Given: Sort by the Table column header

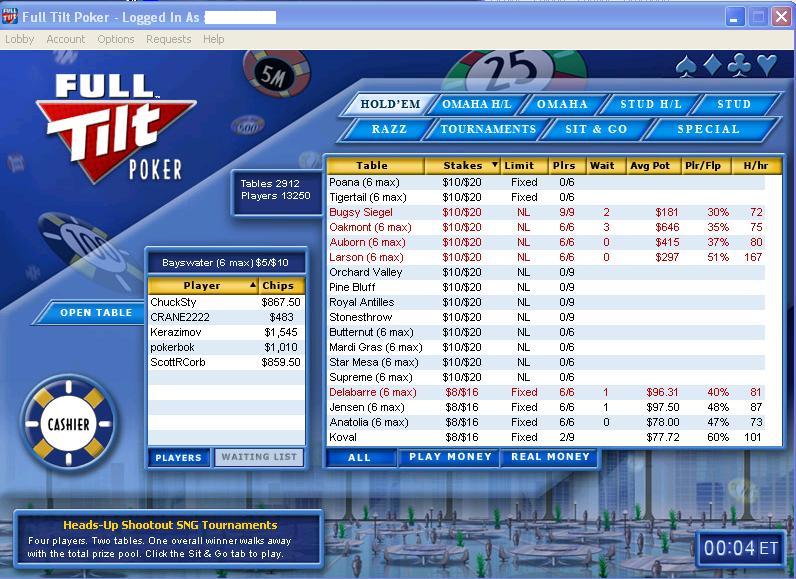Looking at the screenshot, I should (x=376, y=165).
